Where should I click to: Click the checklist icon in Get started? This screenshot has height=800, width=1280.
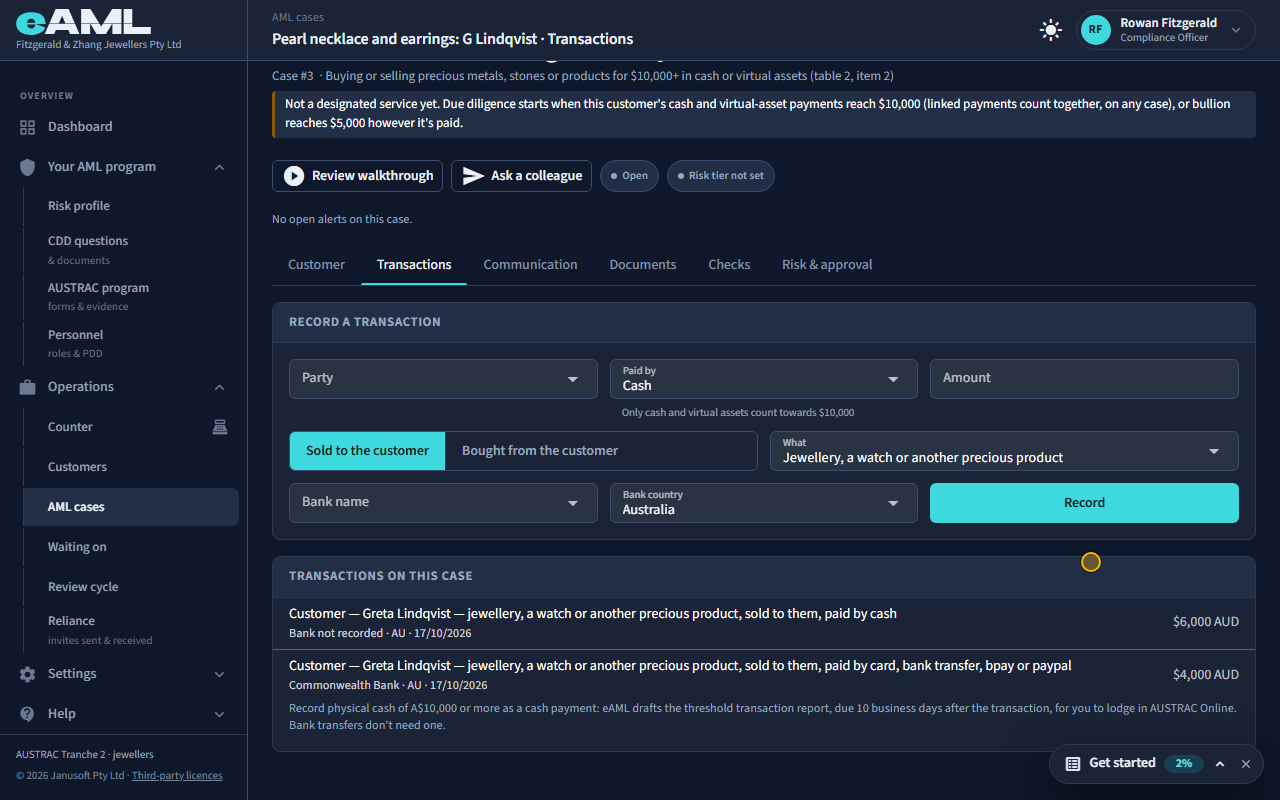tap(1073, 763)
